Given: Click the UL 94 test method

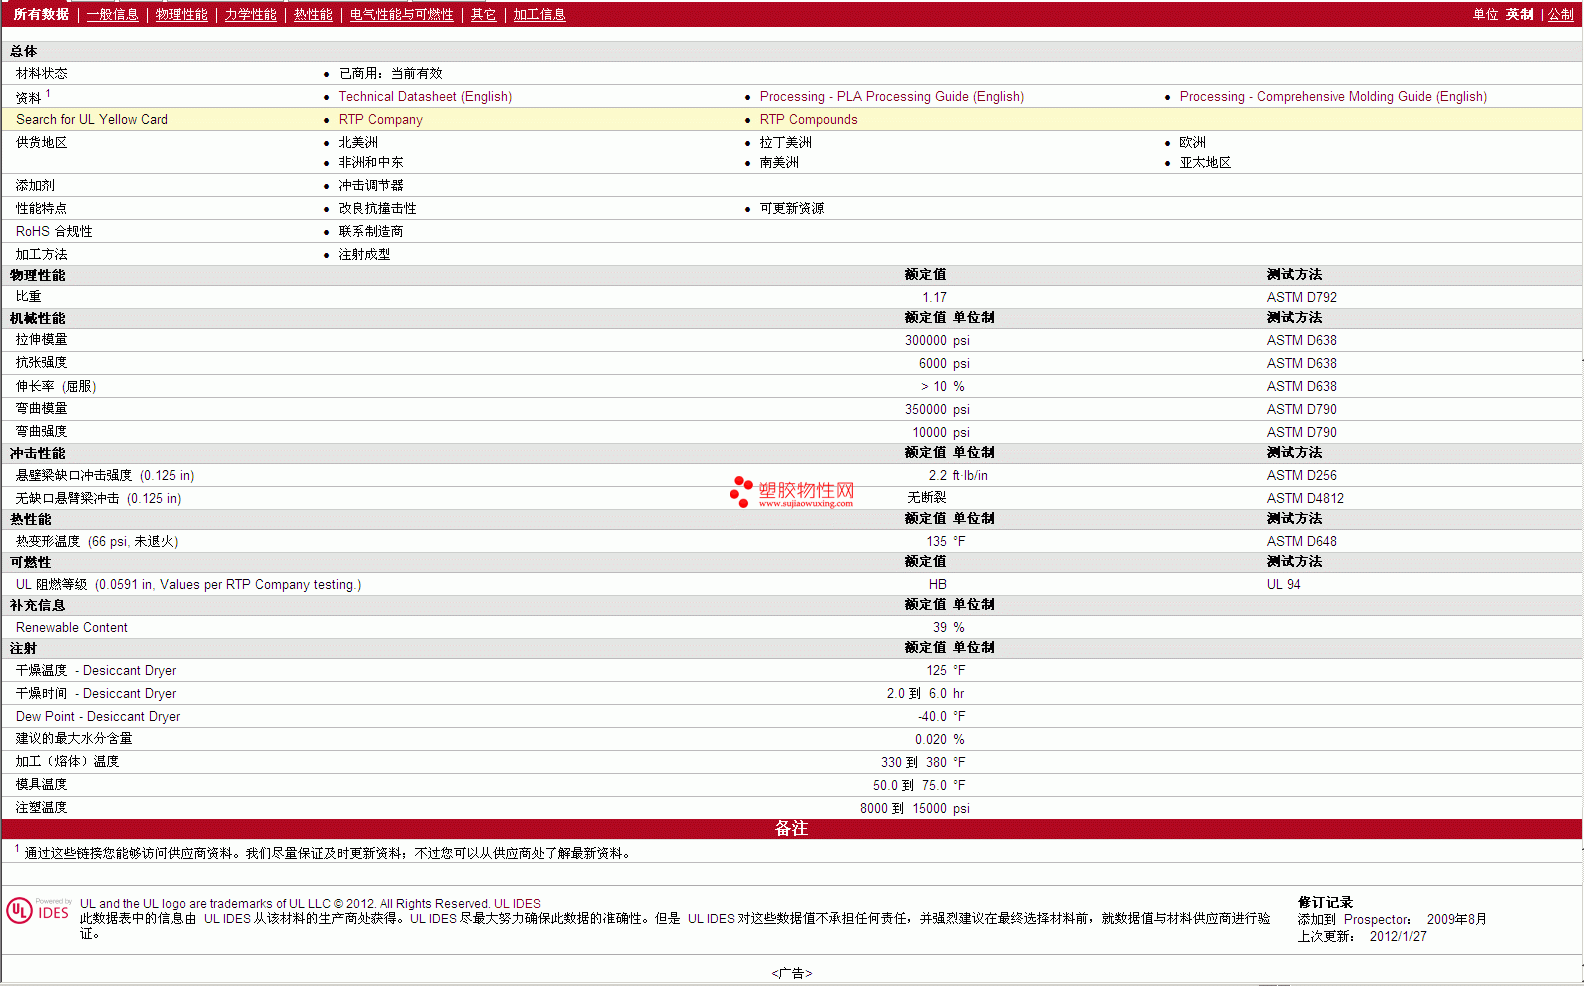Looking at the screenshot, I should coord(1283,585).
